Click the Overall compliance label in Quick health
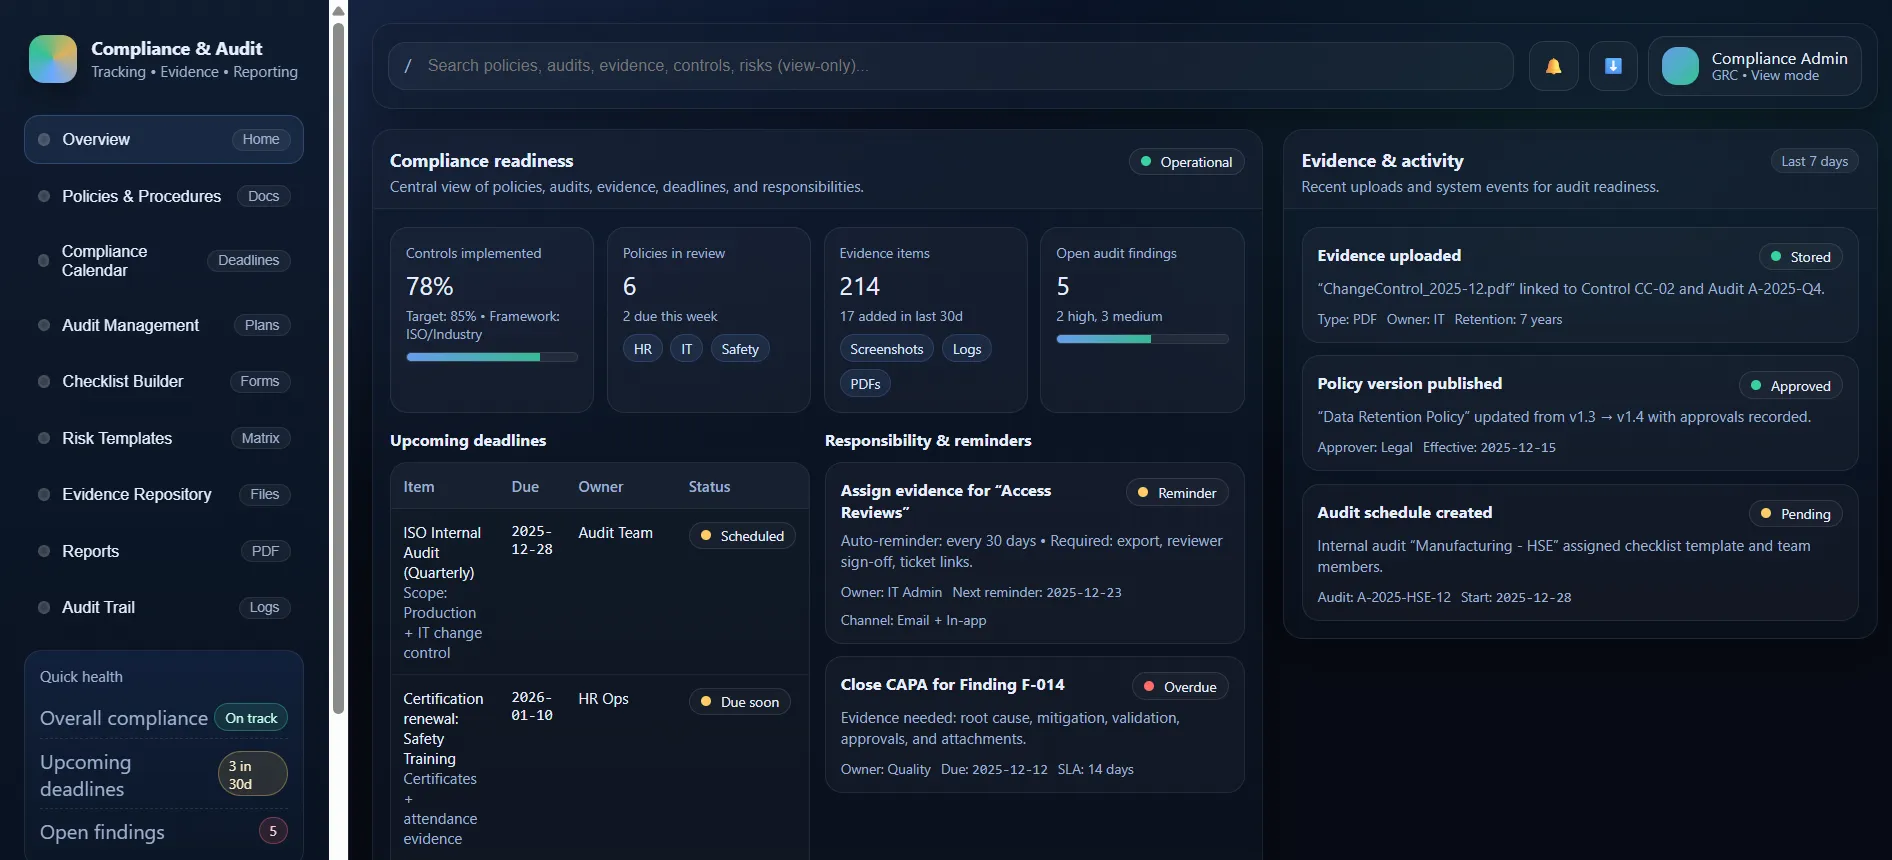 coord(124,719)
